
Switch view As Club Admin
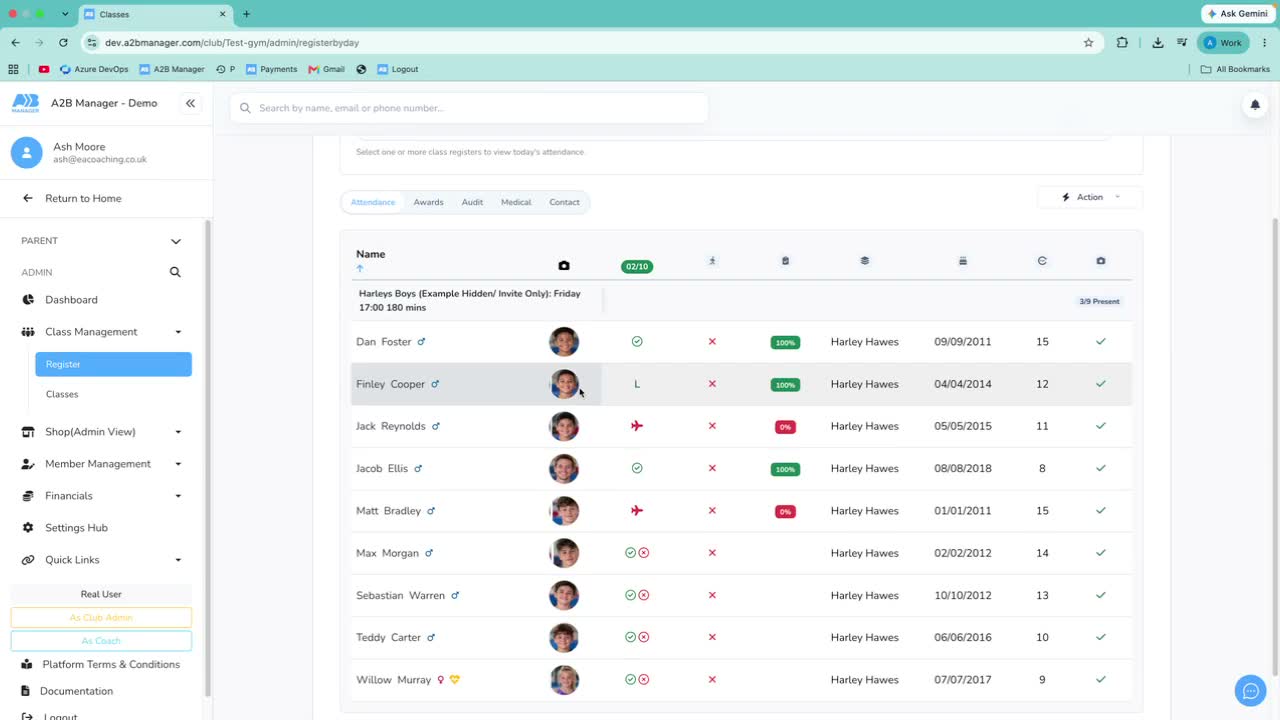(101, 618)
